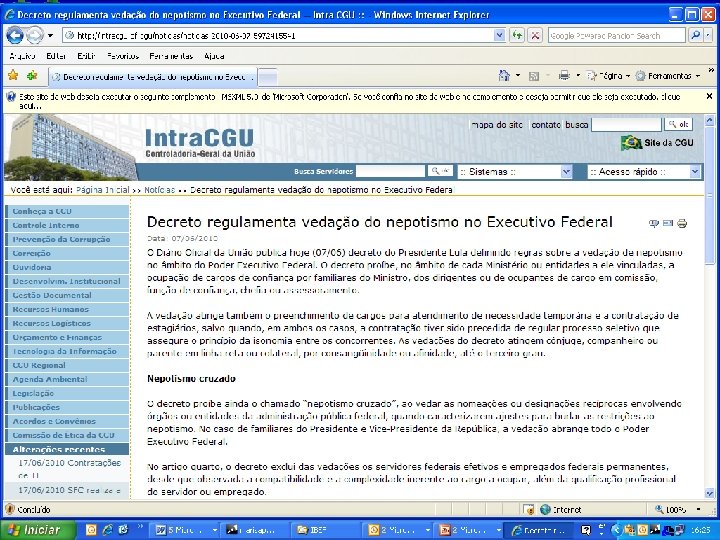This screenshot has width=720, height=540.
Task: Open the Windows Iniciar start button
Action: click(38, 530)
